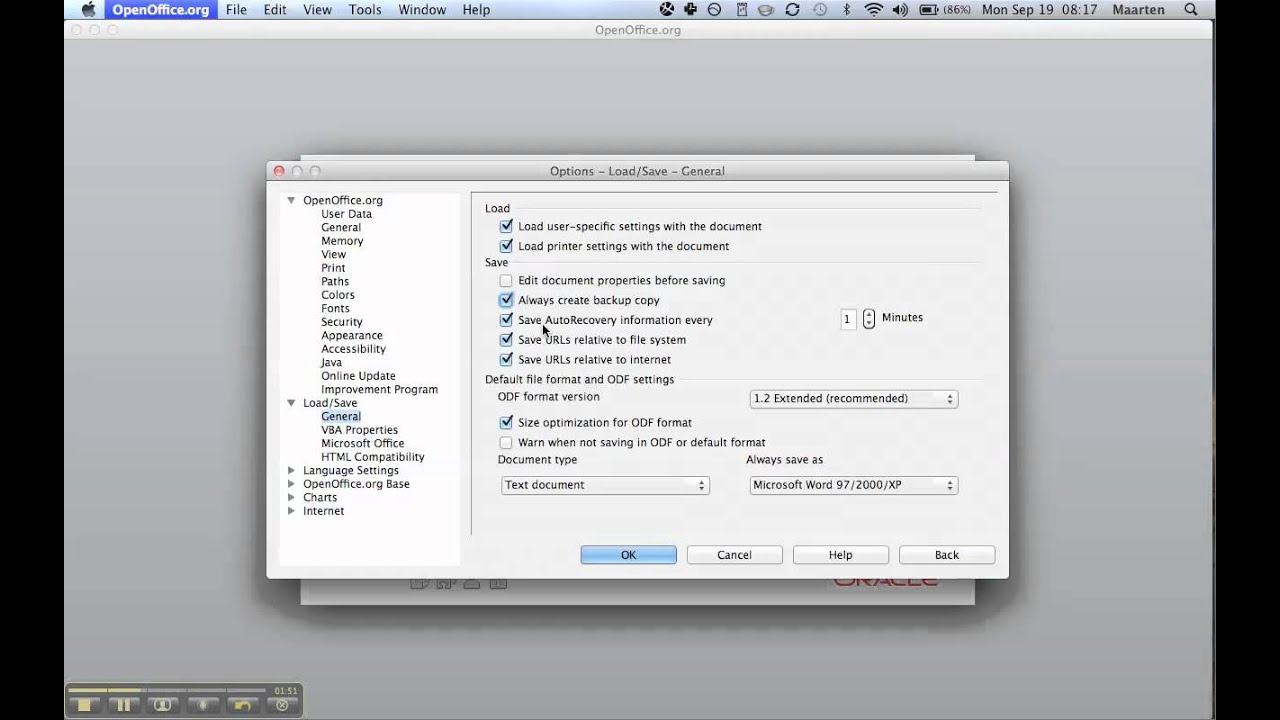The height and width of the screenshot is (720, 1280).
Task: Uncheck Always create backup copy
Action: point(506,300)
